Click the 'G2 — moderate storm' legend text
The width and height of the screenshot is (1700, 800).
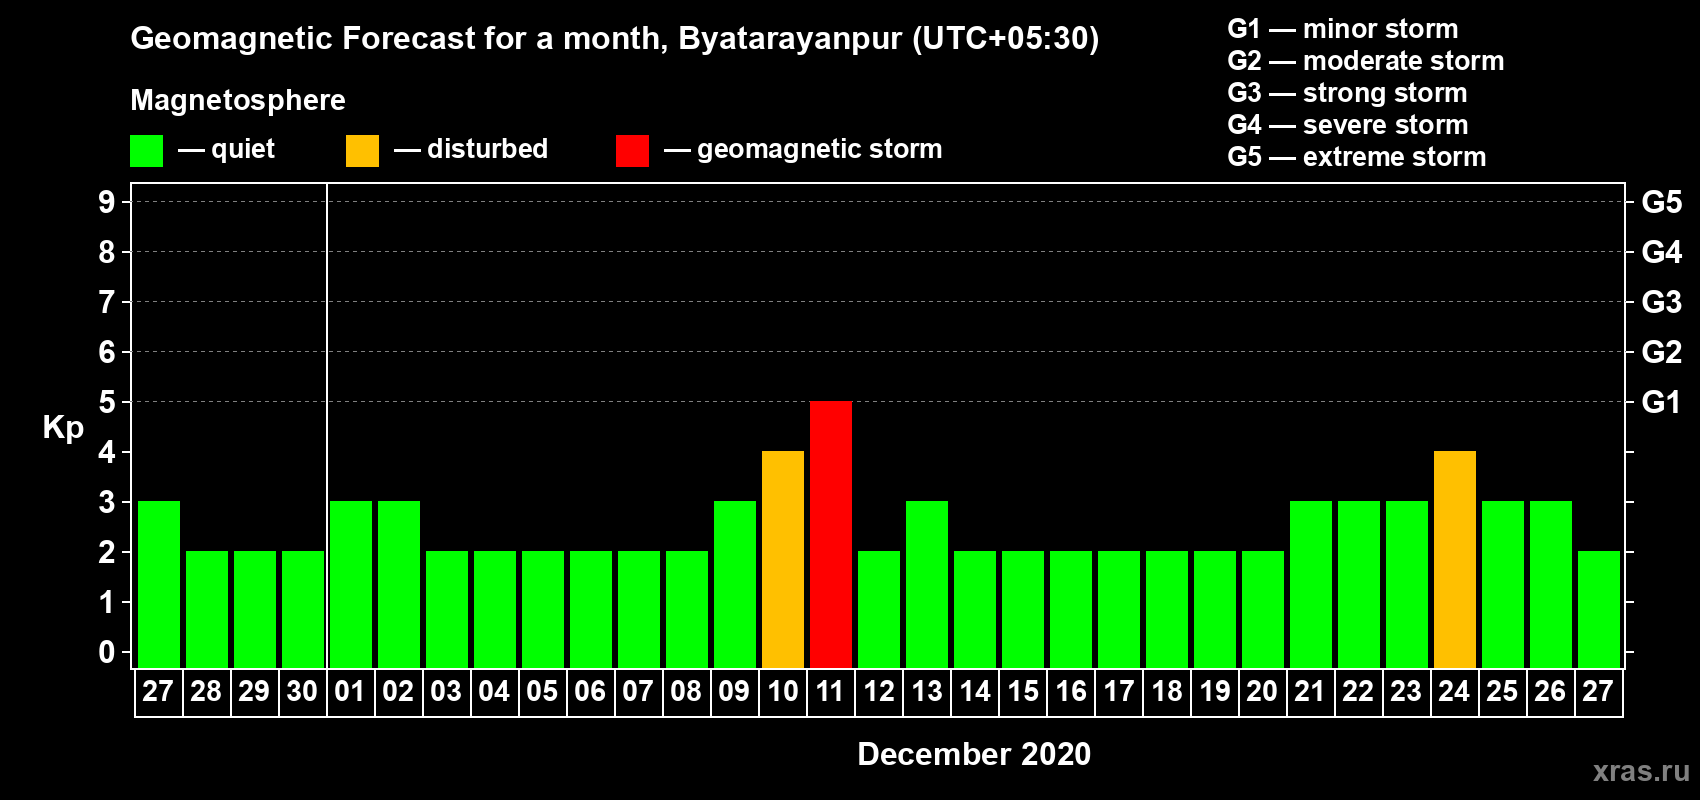point(1366,61)
